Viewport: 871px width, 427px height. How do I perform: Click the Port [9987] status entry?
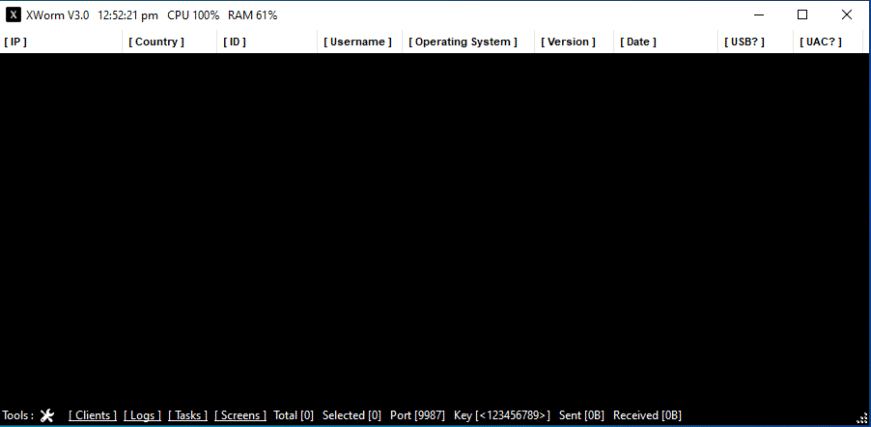[x=417, y=415]
